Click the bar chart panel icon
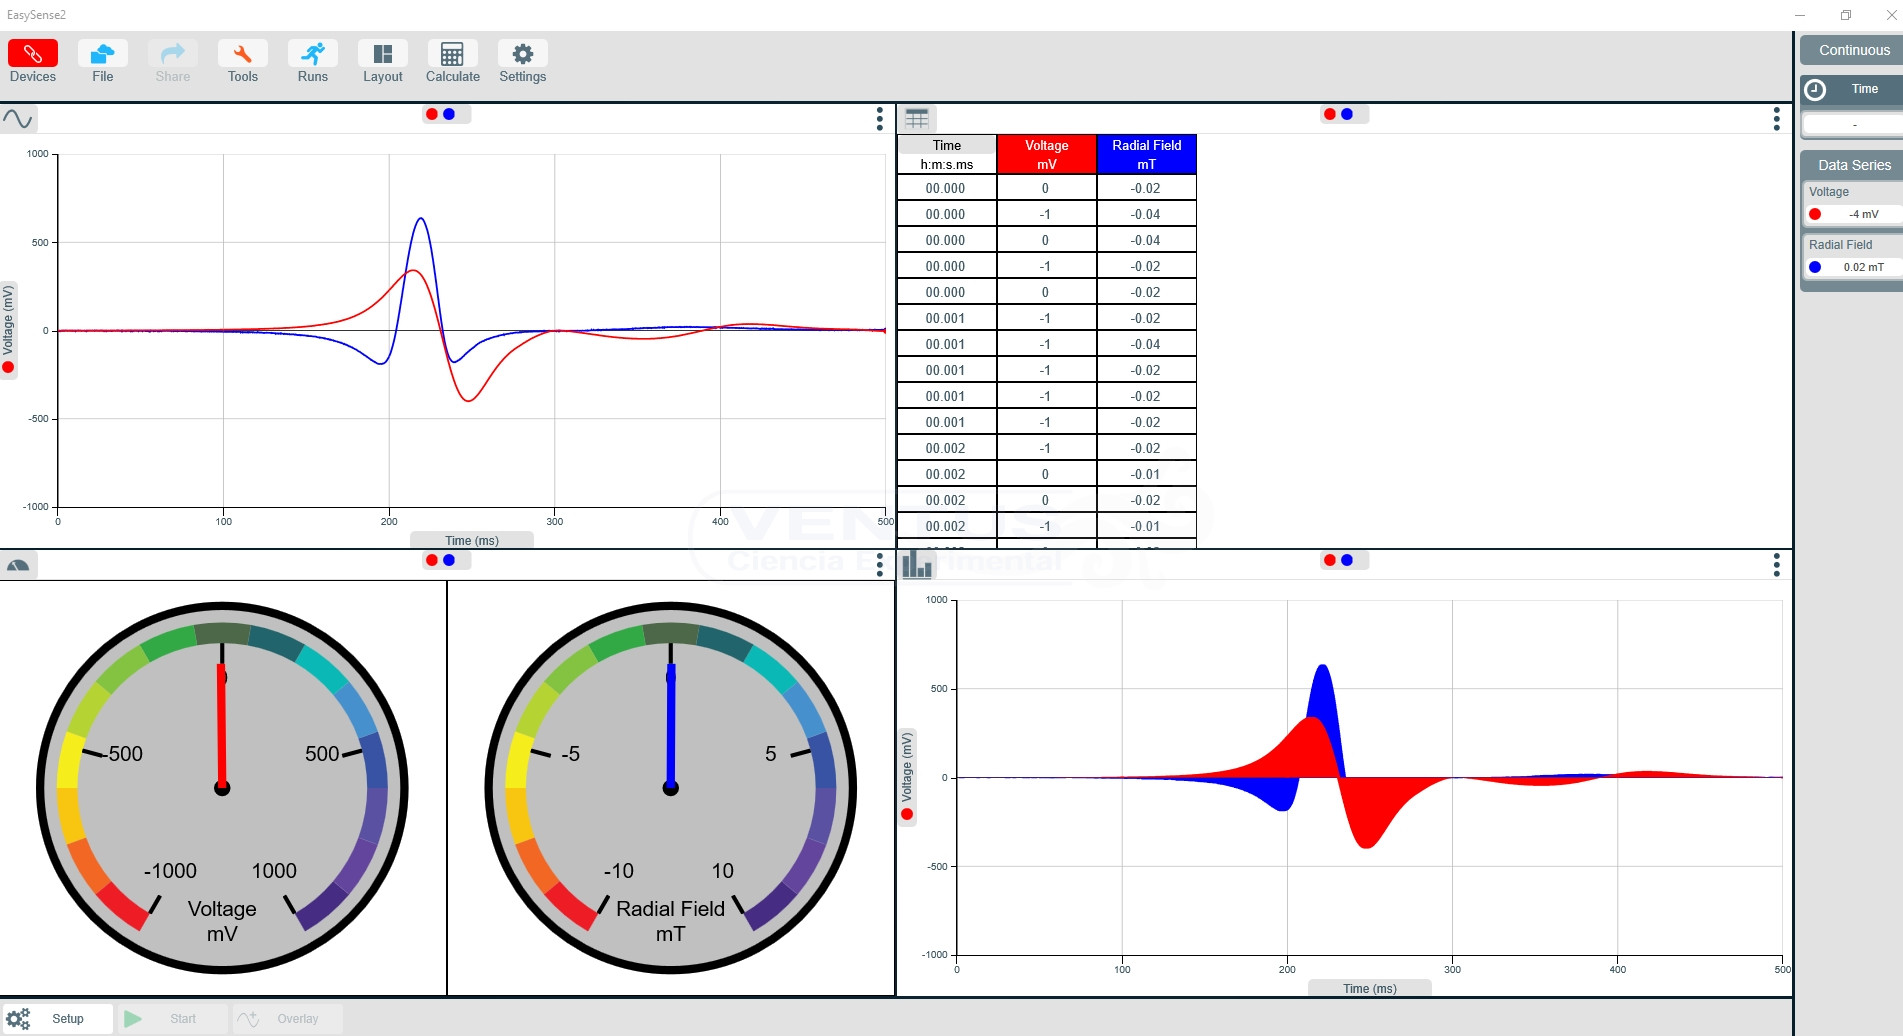This screenshot has width=1903, height=1036. (917, 565)
